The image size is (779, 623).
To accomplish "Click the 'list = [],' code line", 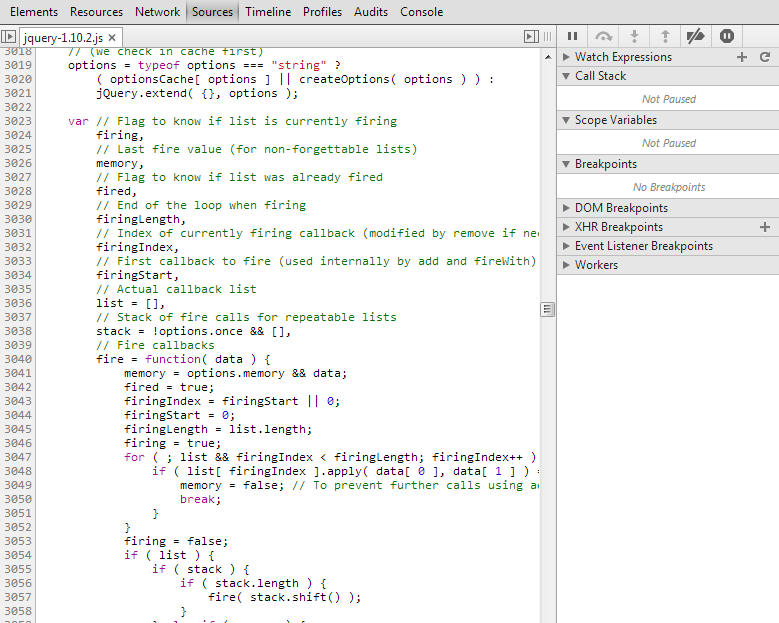I will click(x=130, y=303).
